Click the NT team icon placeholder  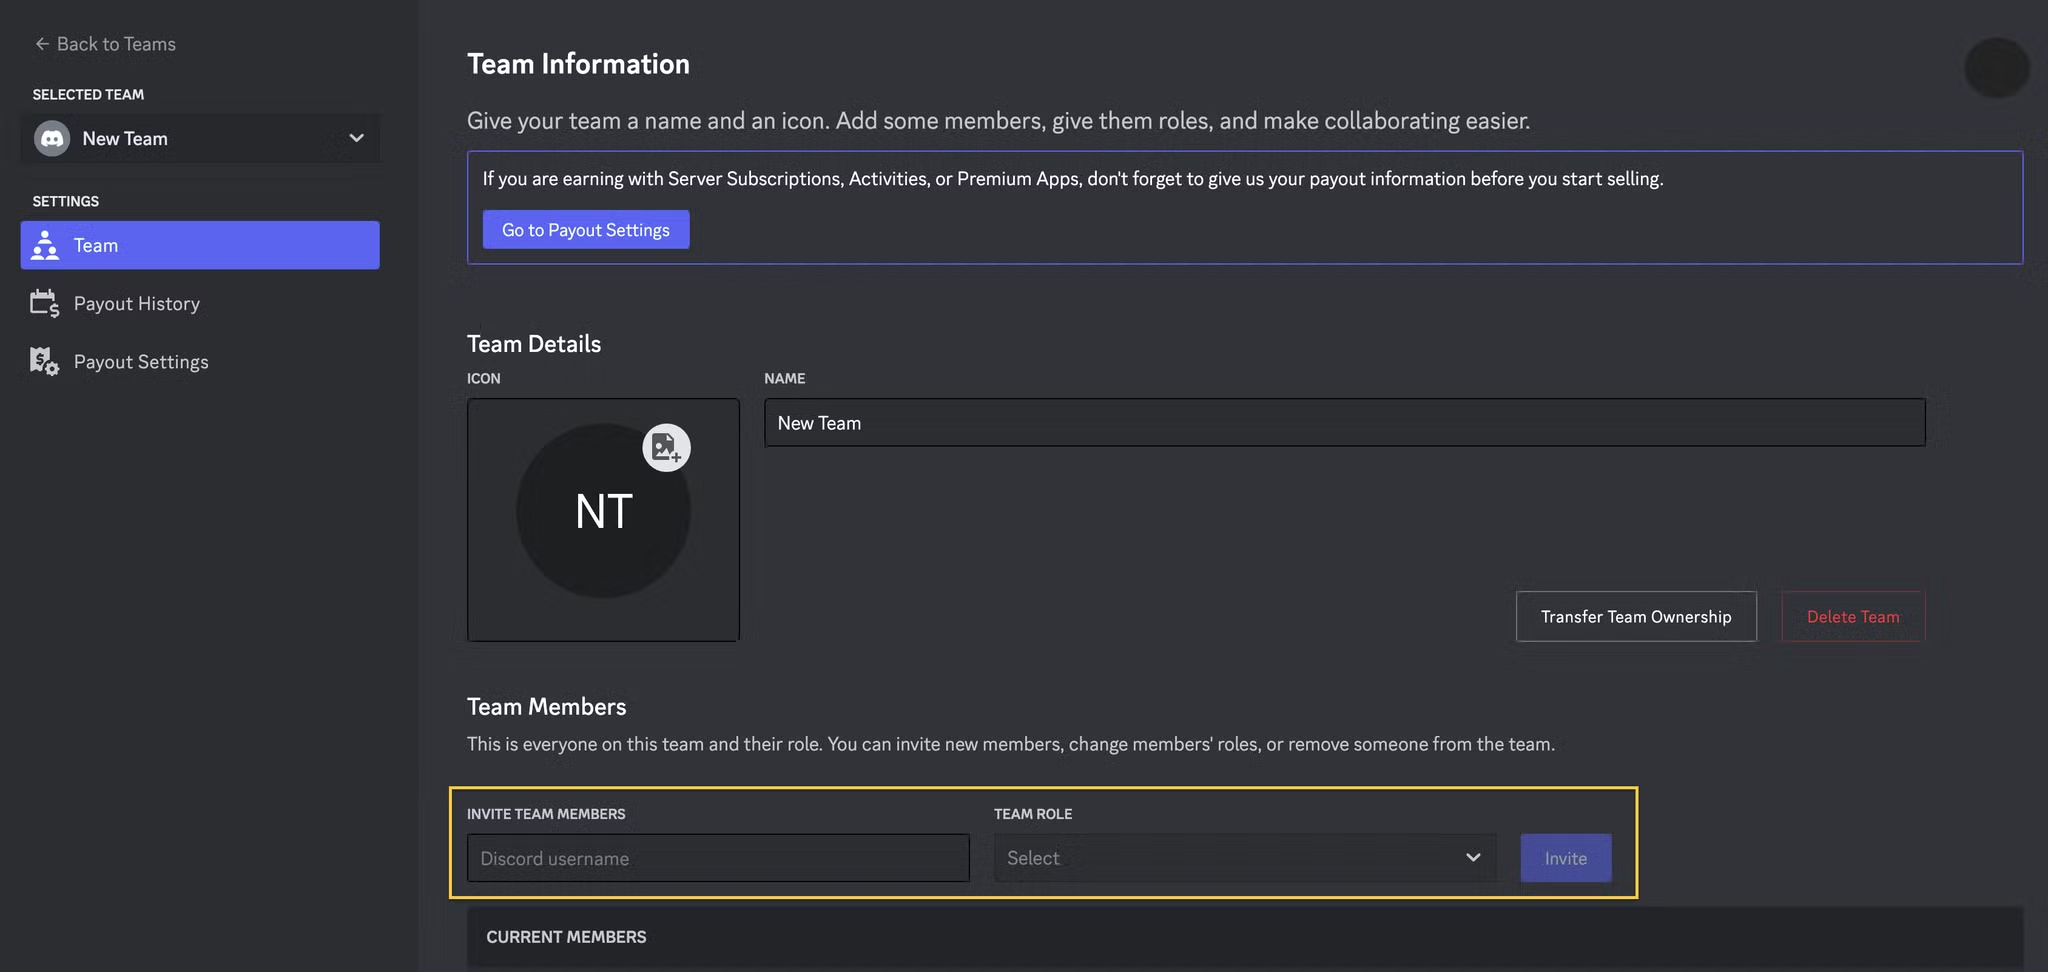602,511
